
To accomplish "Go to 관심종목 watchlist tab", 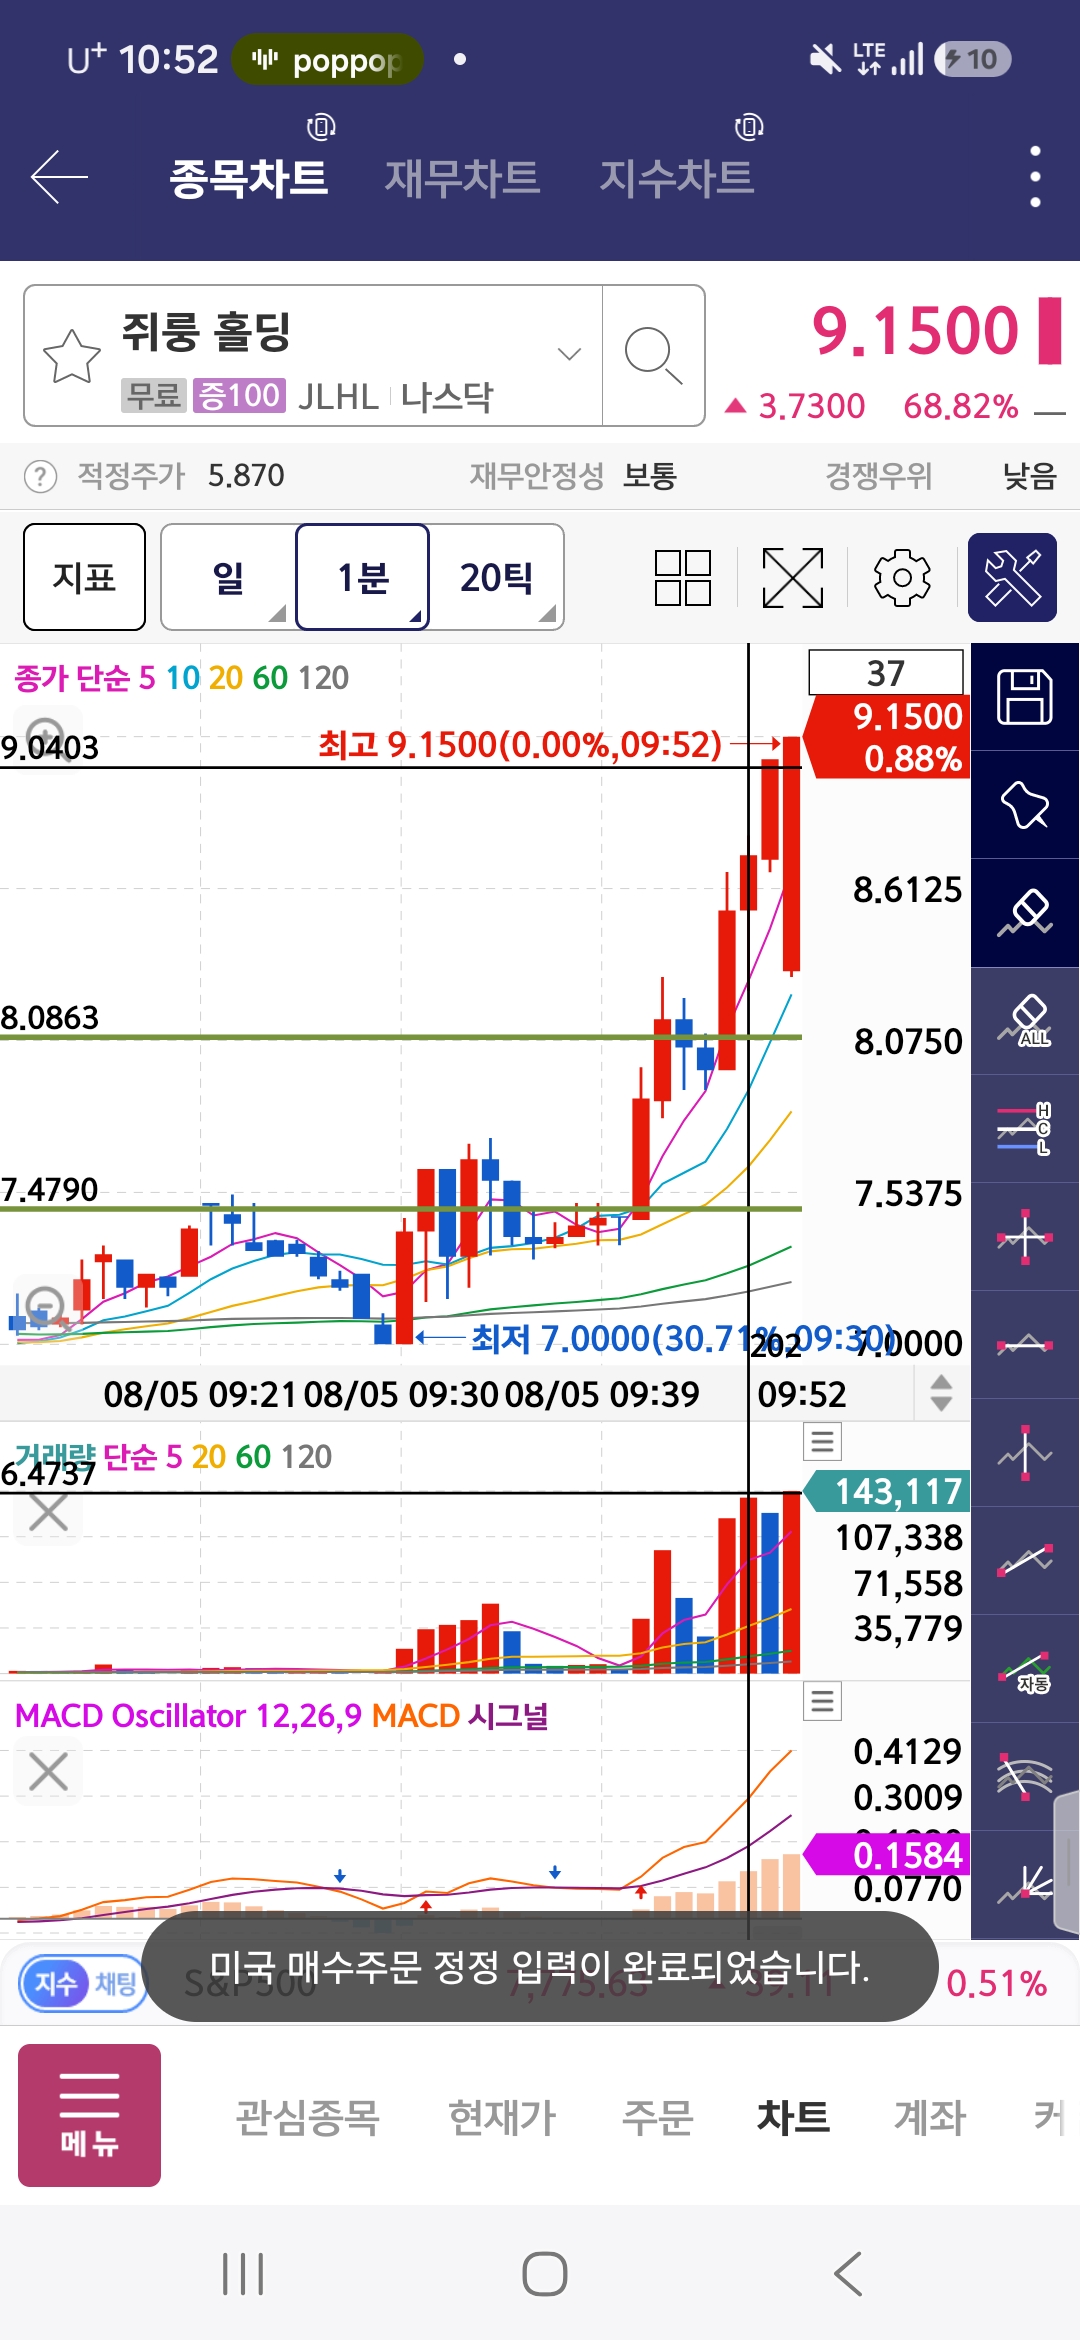I will point(307,2117).
